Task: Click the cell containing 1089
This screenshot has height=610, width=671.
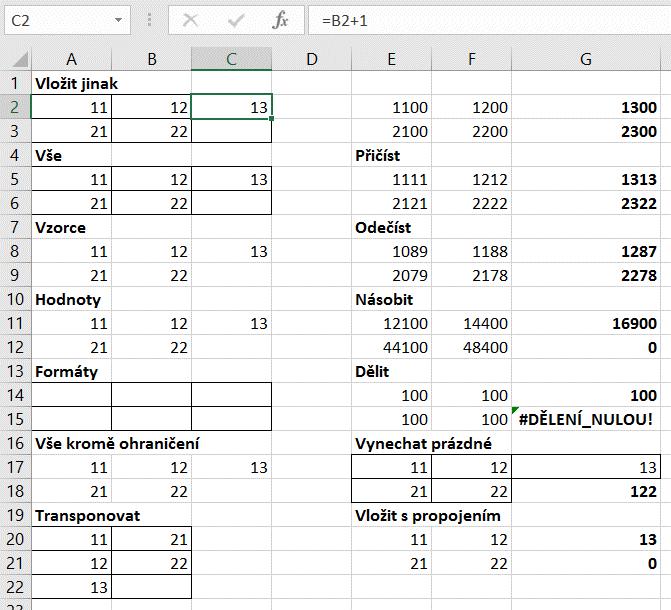Action: (x=392, y=251)
